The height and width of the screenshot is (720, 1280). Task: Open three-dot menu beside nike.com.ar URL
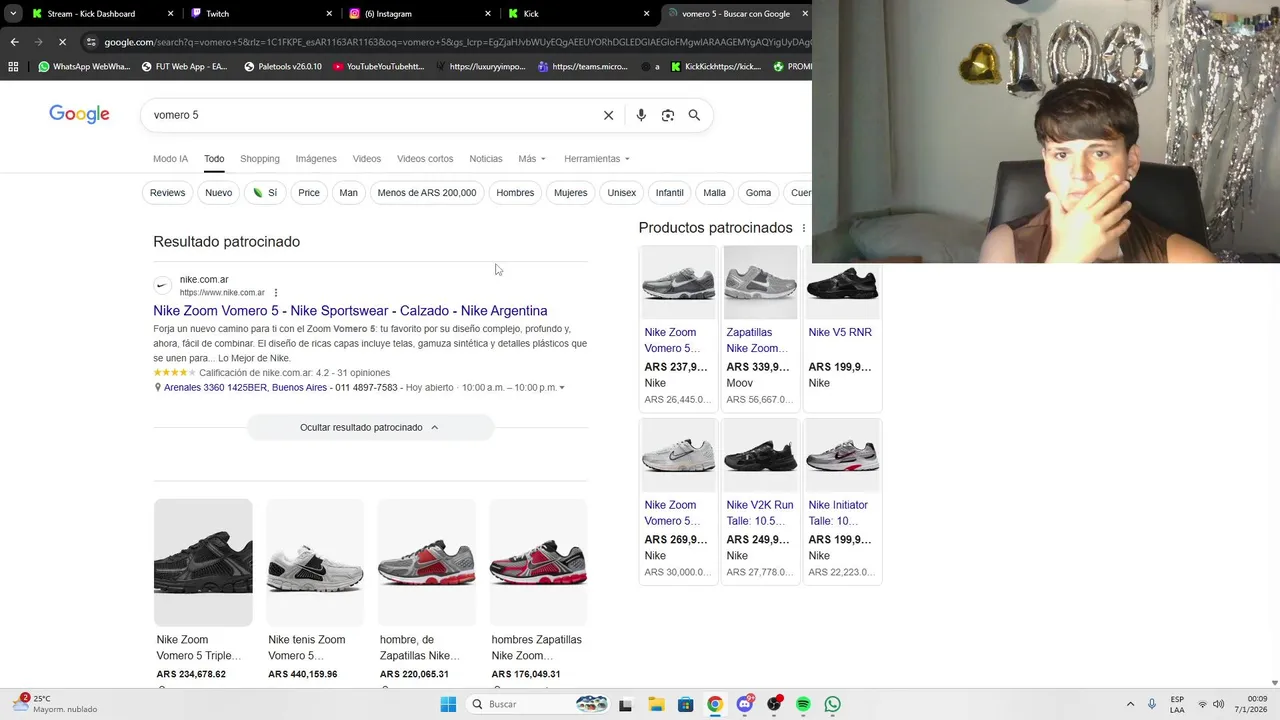(276, 293)
